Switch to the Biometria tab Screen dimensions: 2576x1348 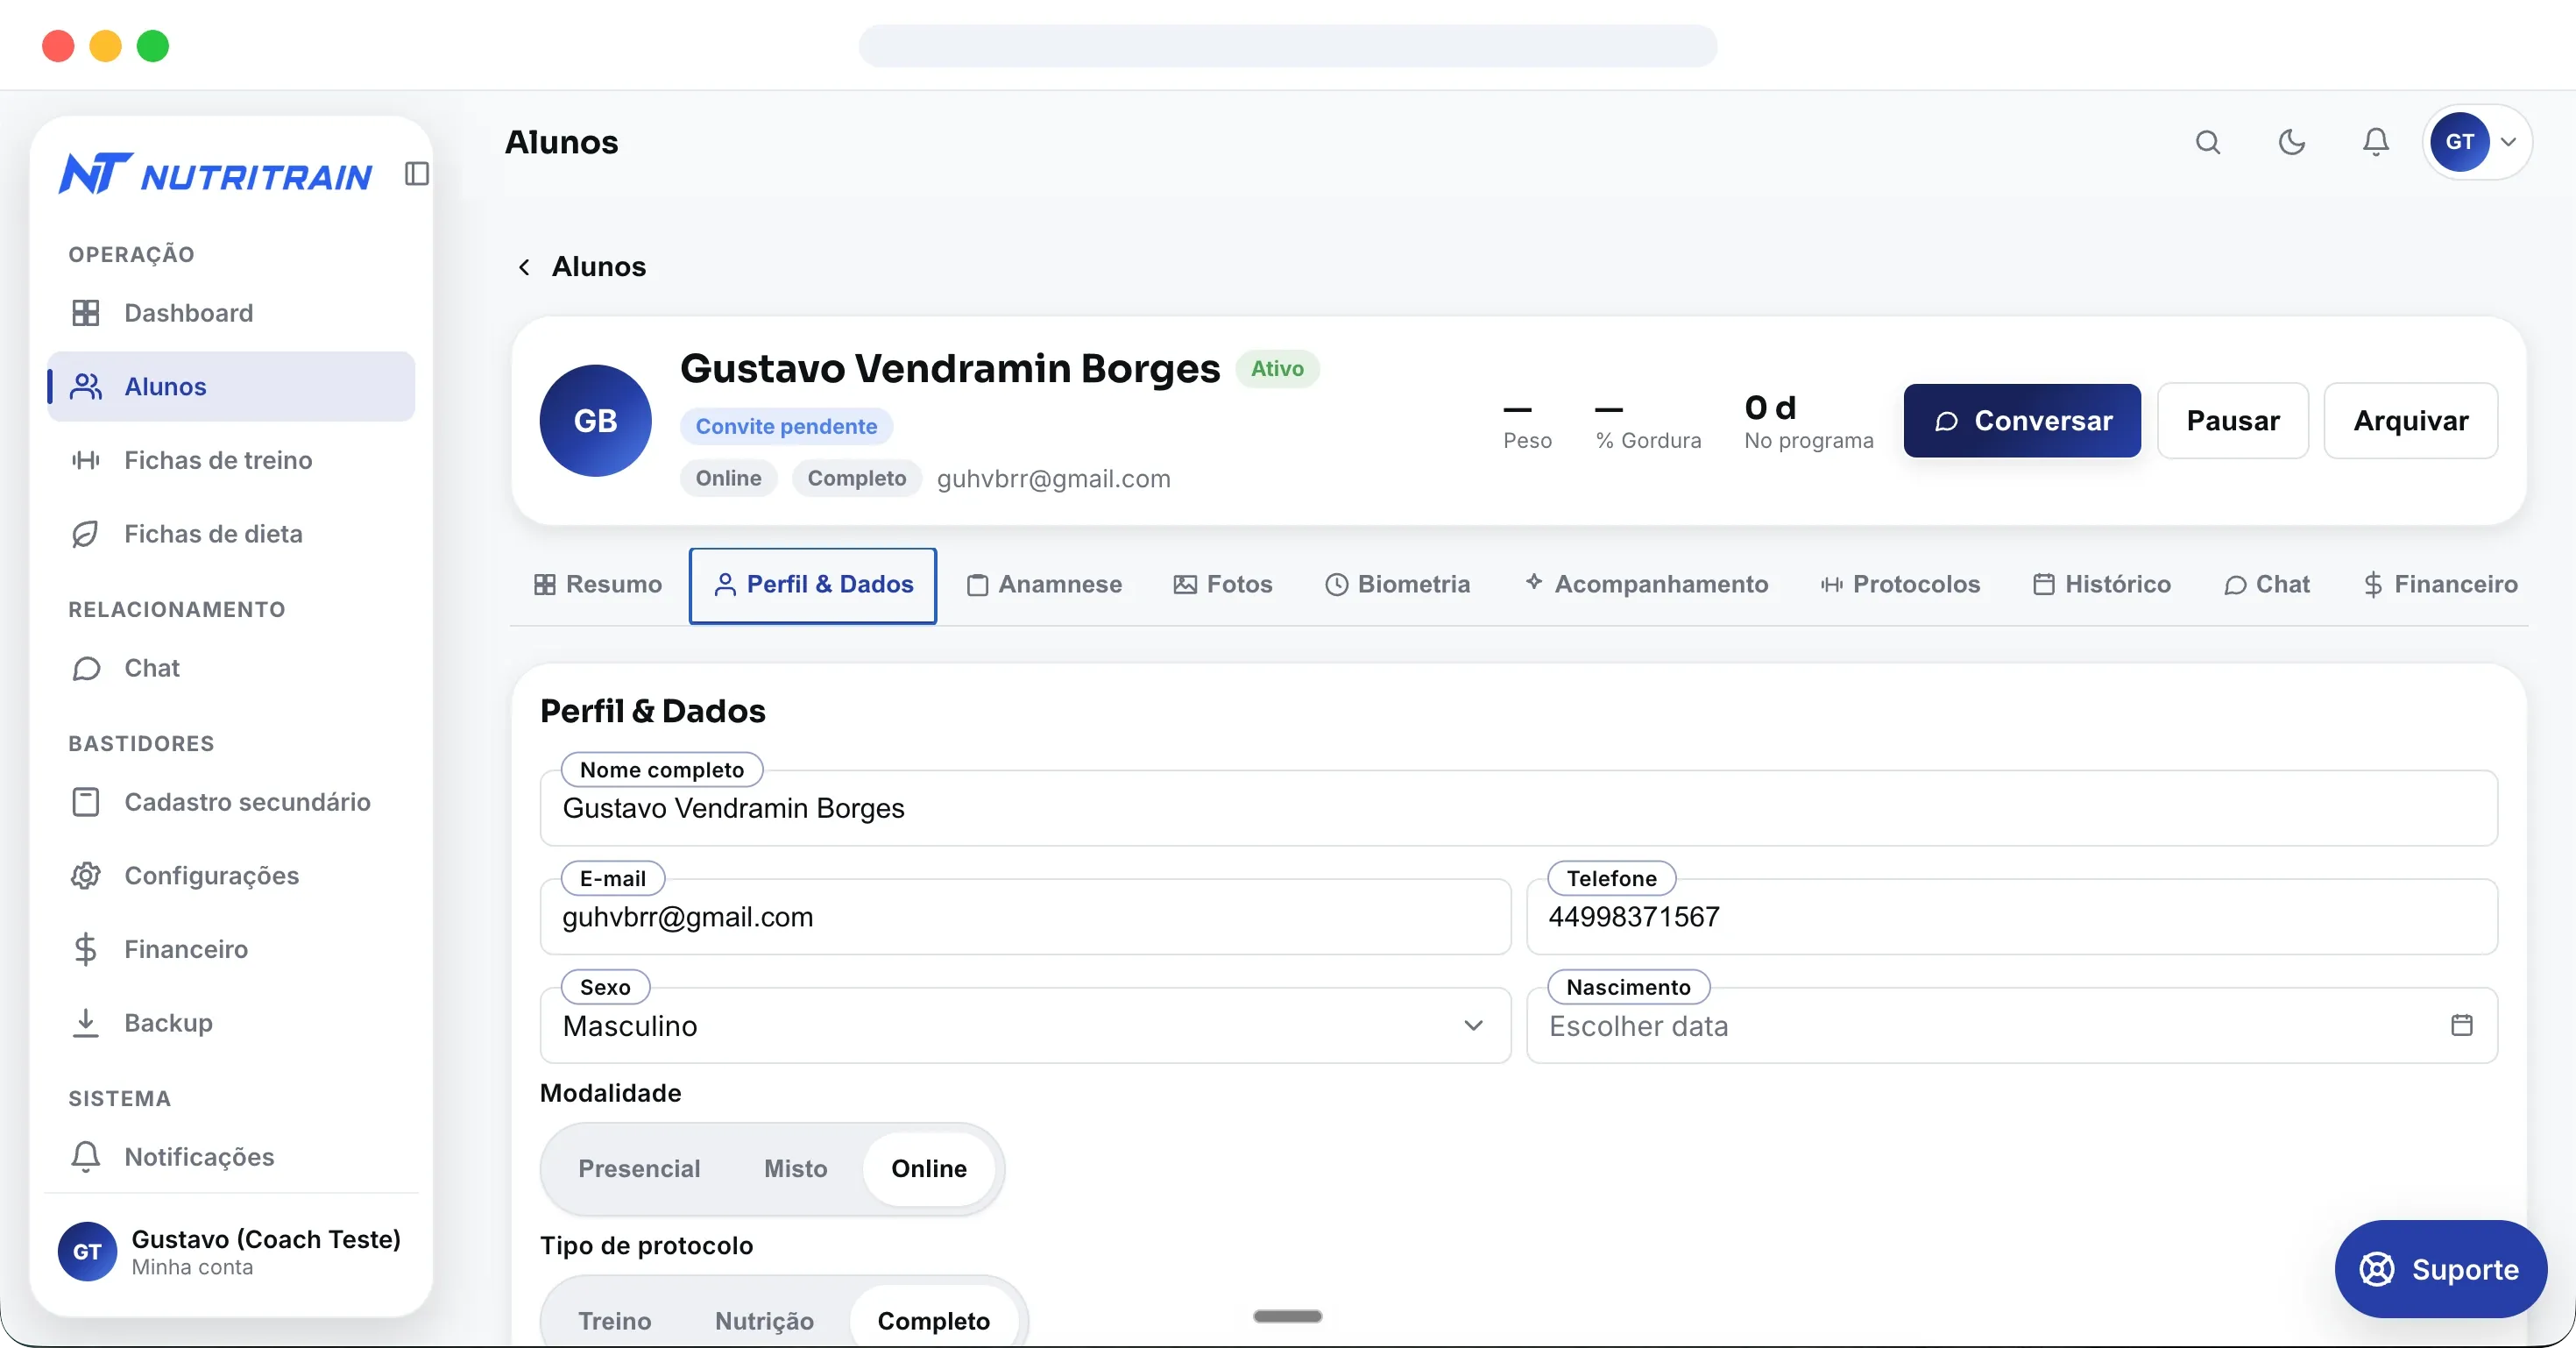pyautogui.click(x=1397, y=584)
